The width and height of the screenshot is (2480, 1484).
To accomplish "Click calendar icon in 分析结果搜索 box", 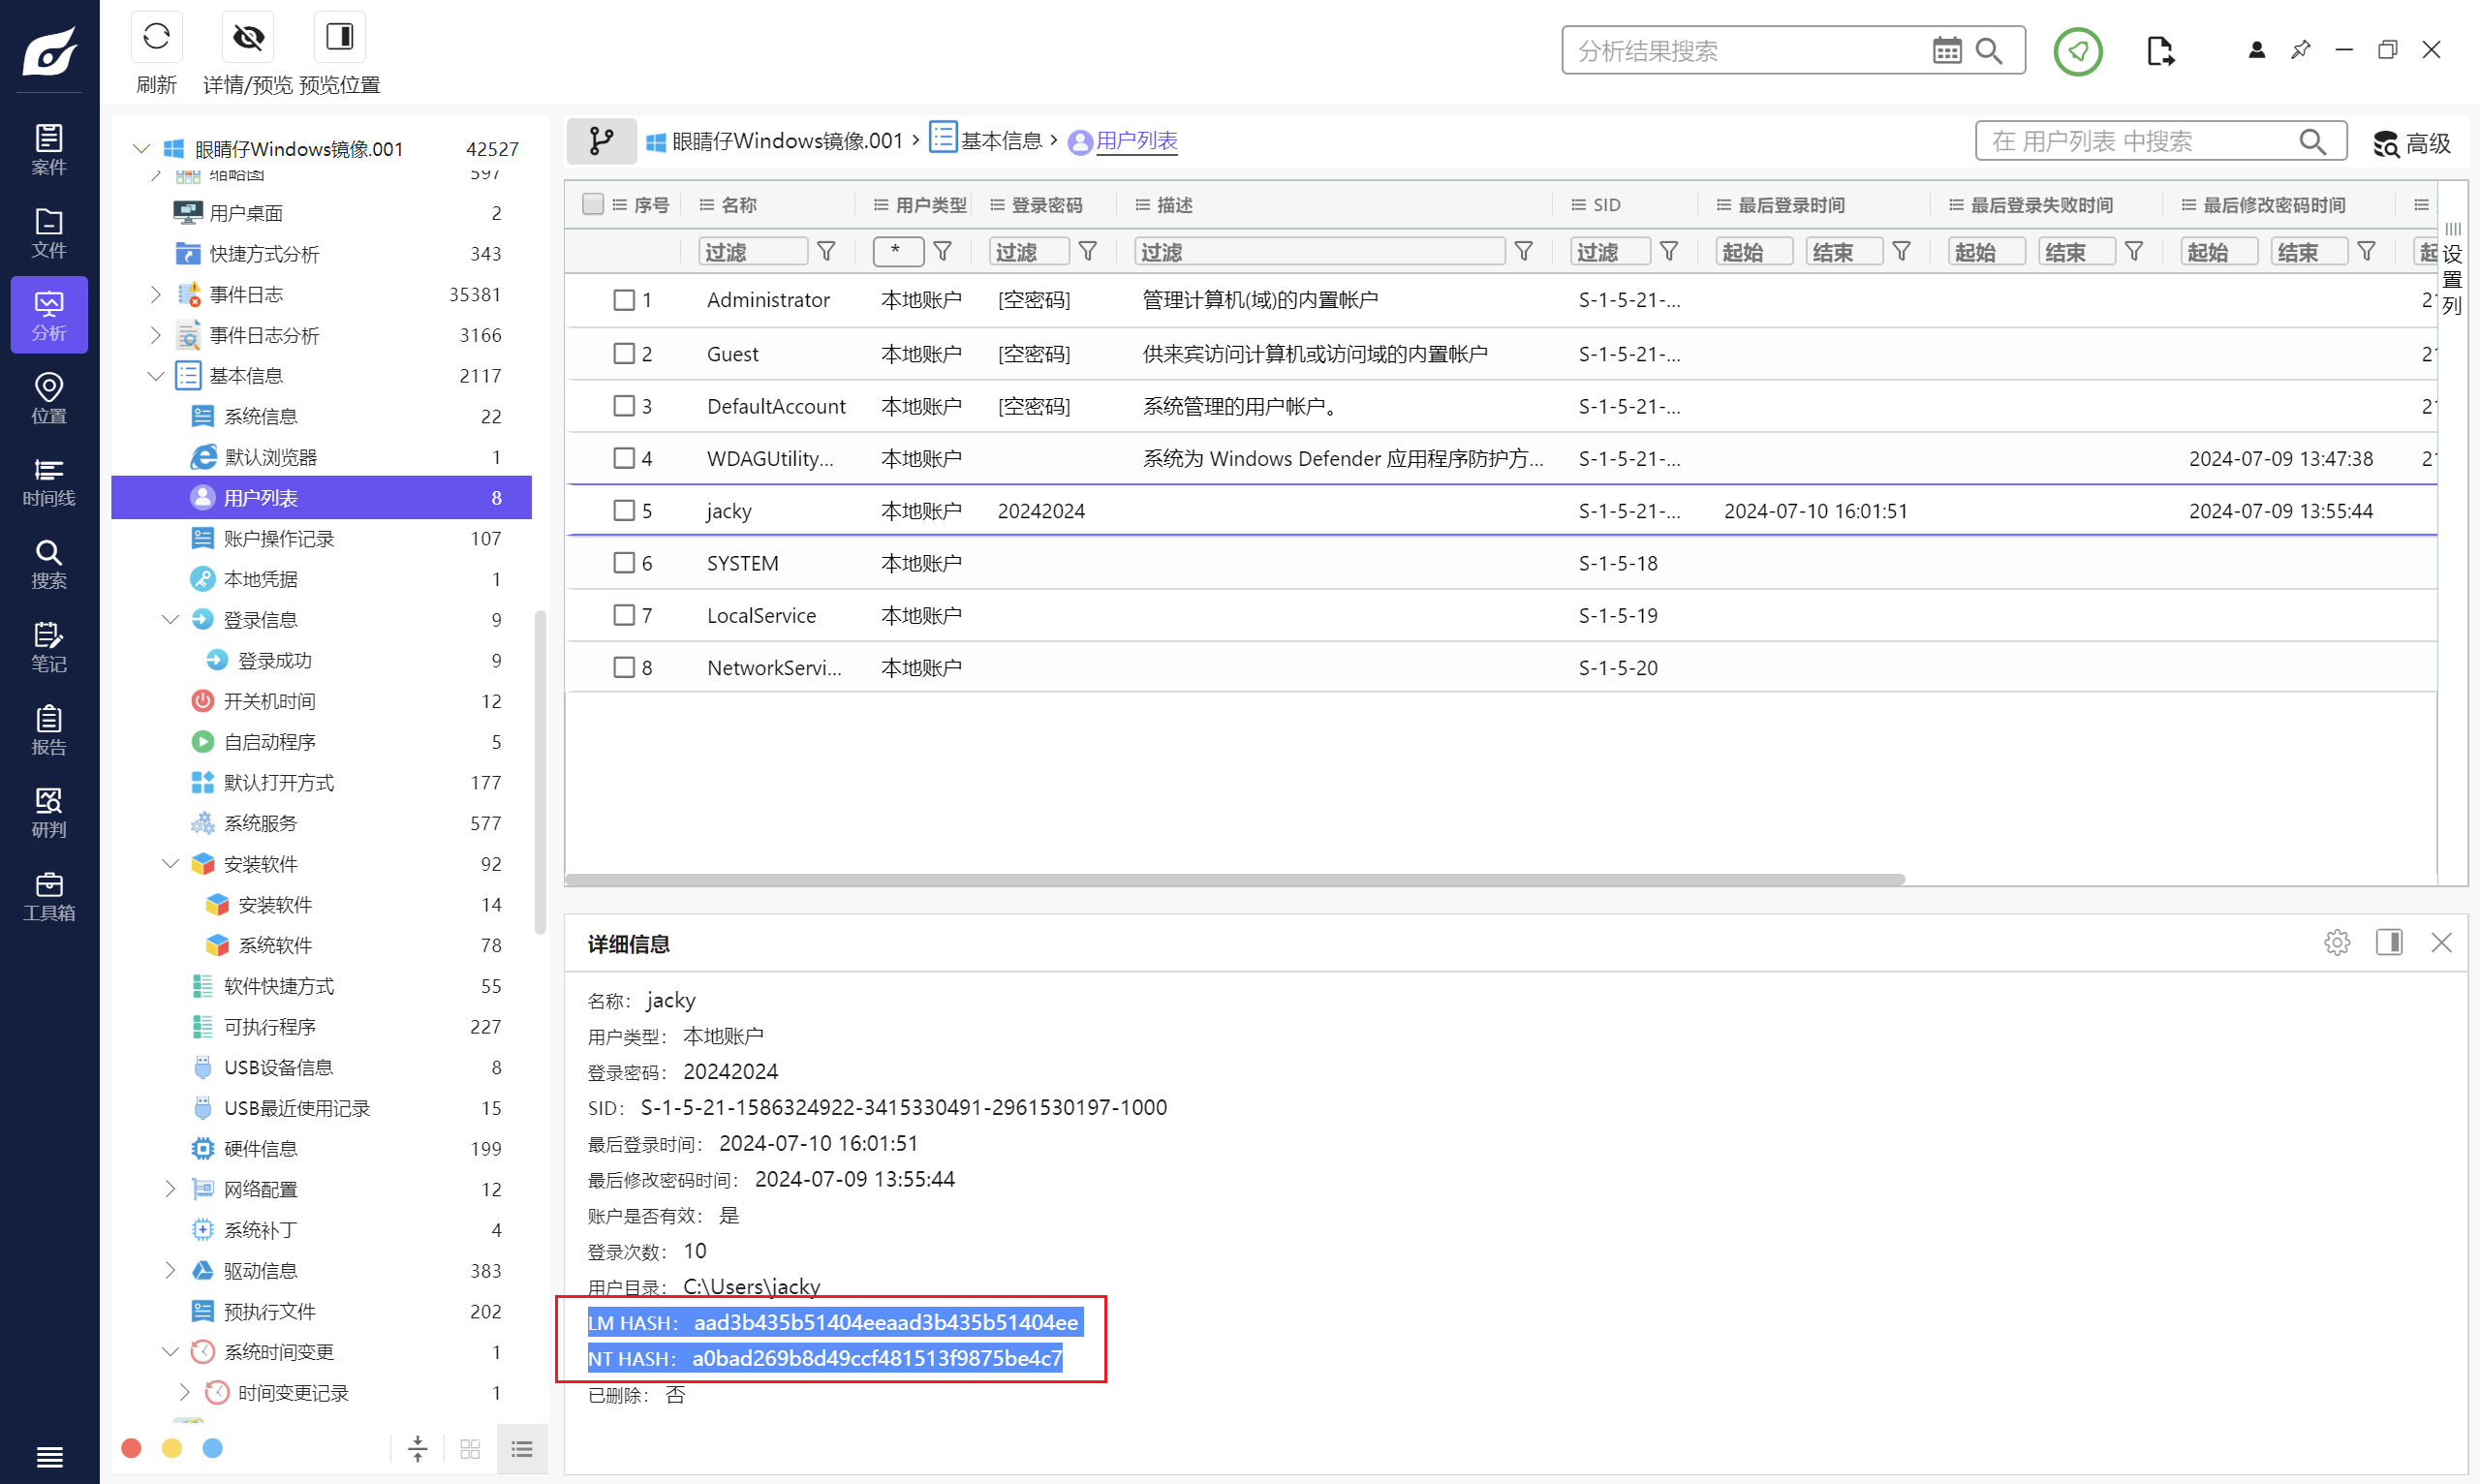I will click(x=1947, y=50).
